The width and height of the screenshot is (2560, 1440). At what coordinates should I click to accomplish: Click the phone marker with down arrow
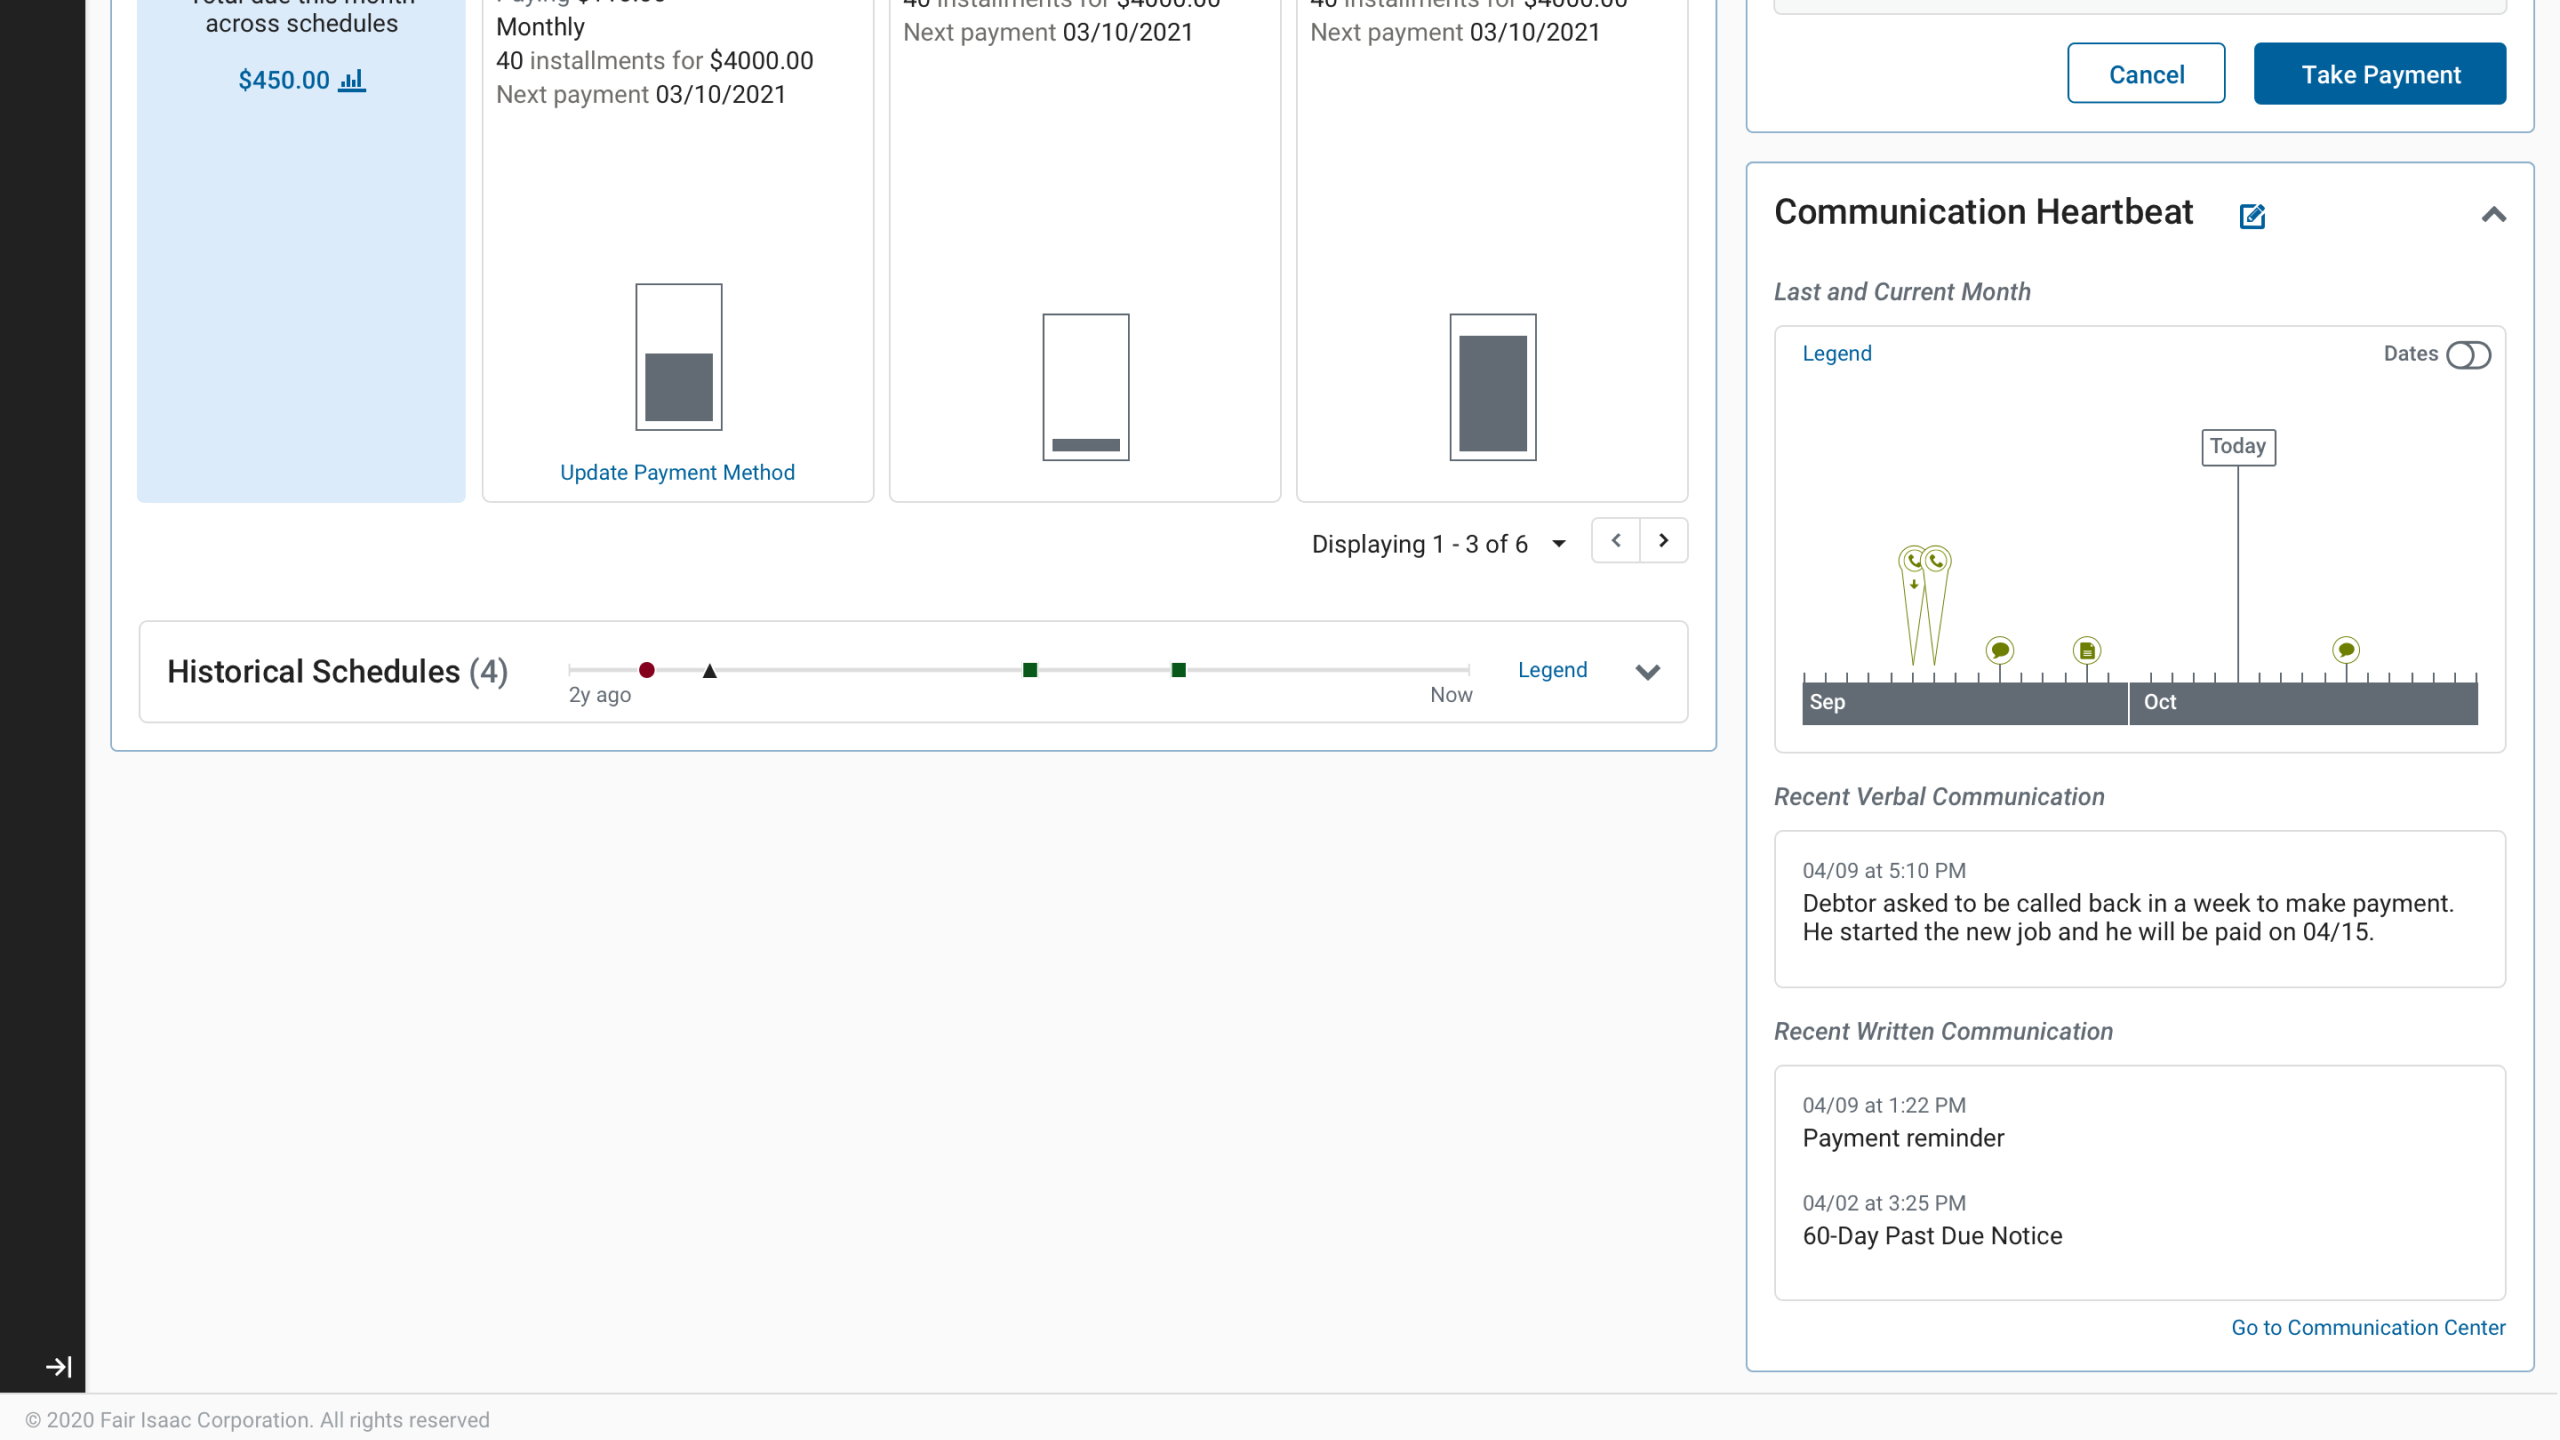point(1912,562)
